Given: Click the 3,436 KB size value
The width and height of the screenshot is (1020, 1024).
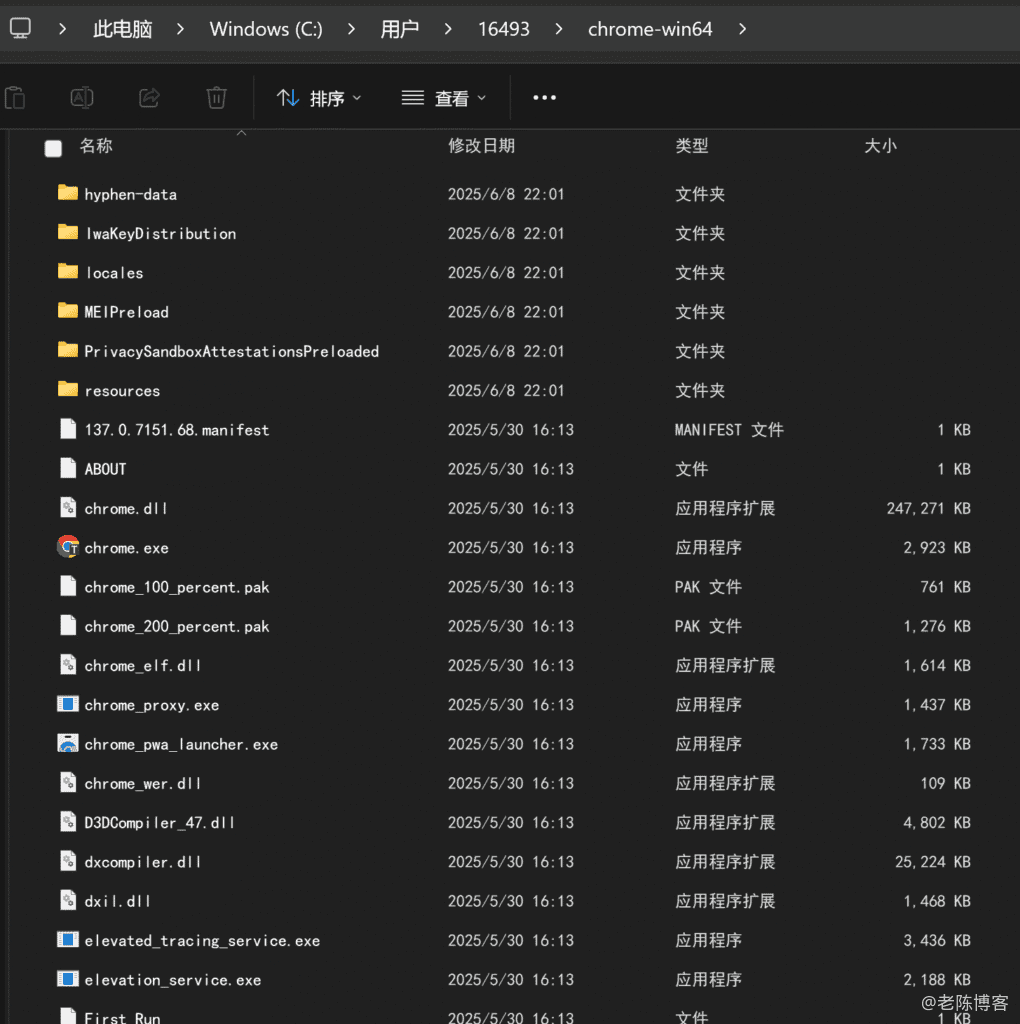Looking at the screenshot, I should coord(936,940).
